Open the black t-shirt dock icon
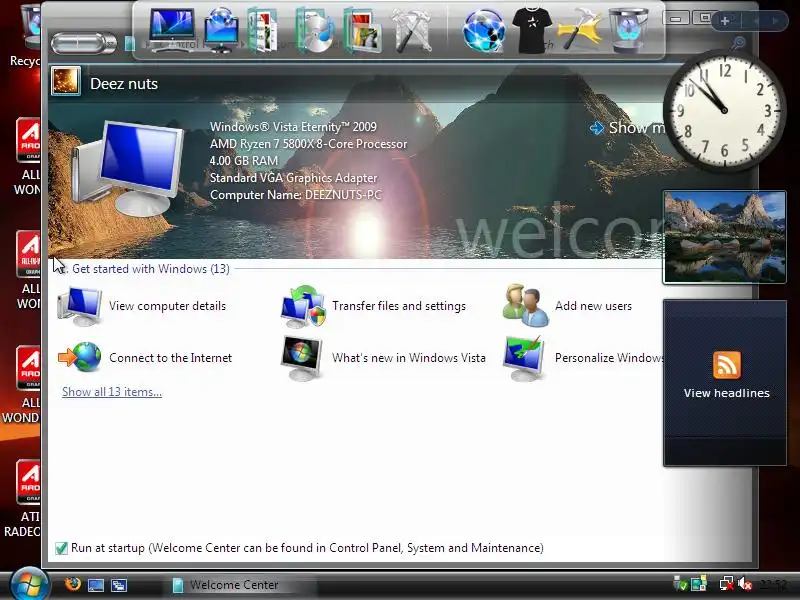The image size is (800, 600). [x=532, y=31]
